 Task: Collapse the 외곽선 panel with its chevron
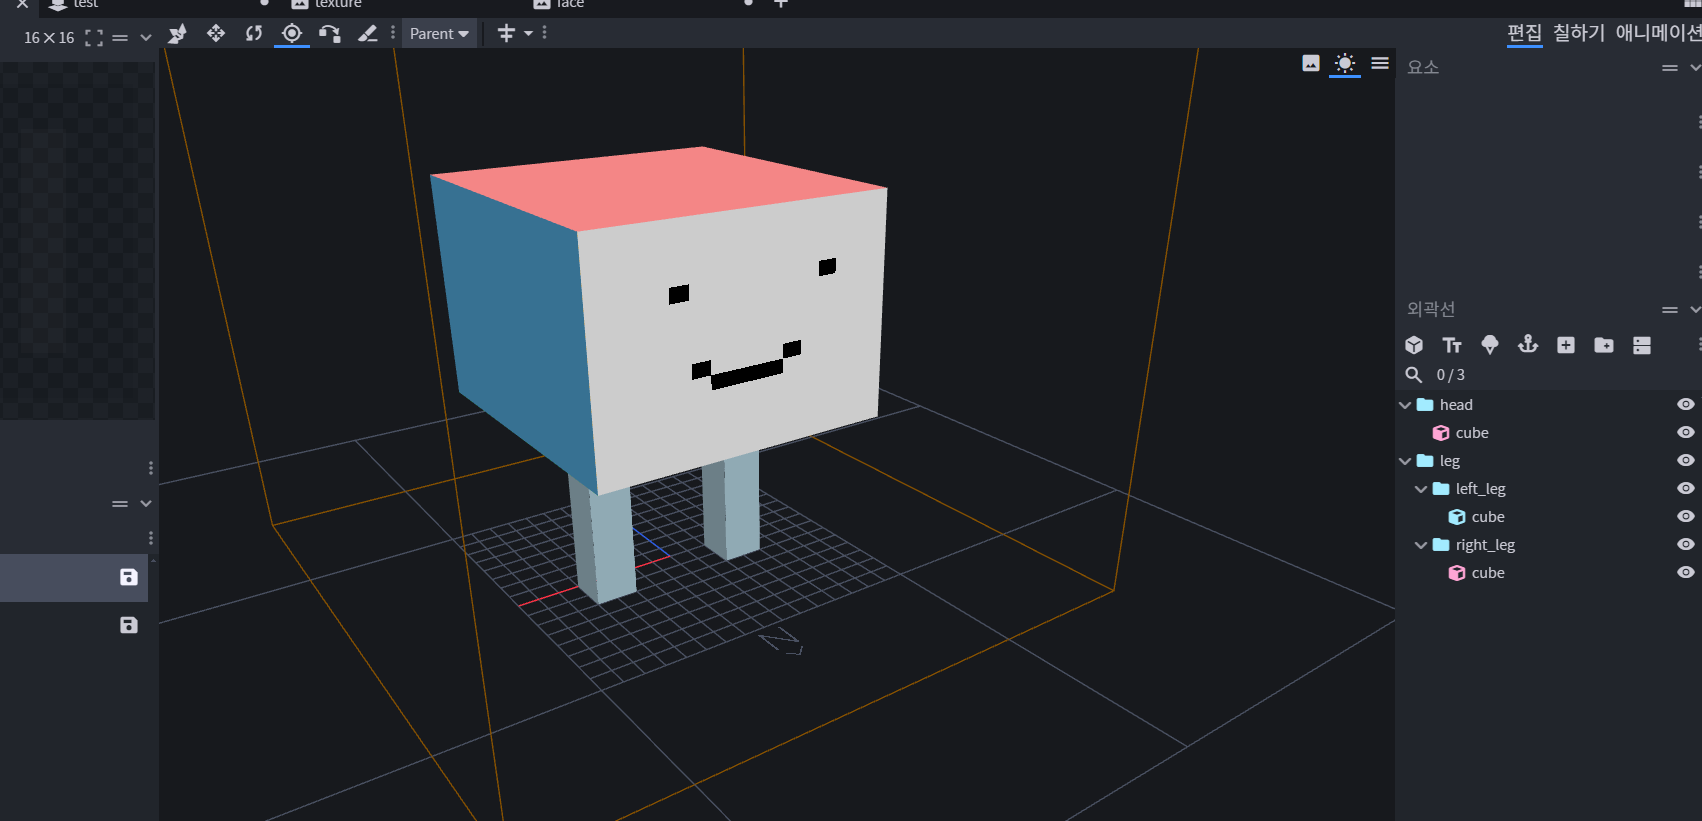[x=1695, y=310]
